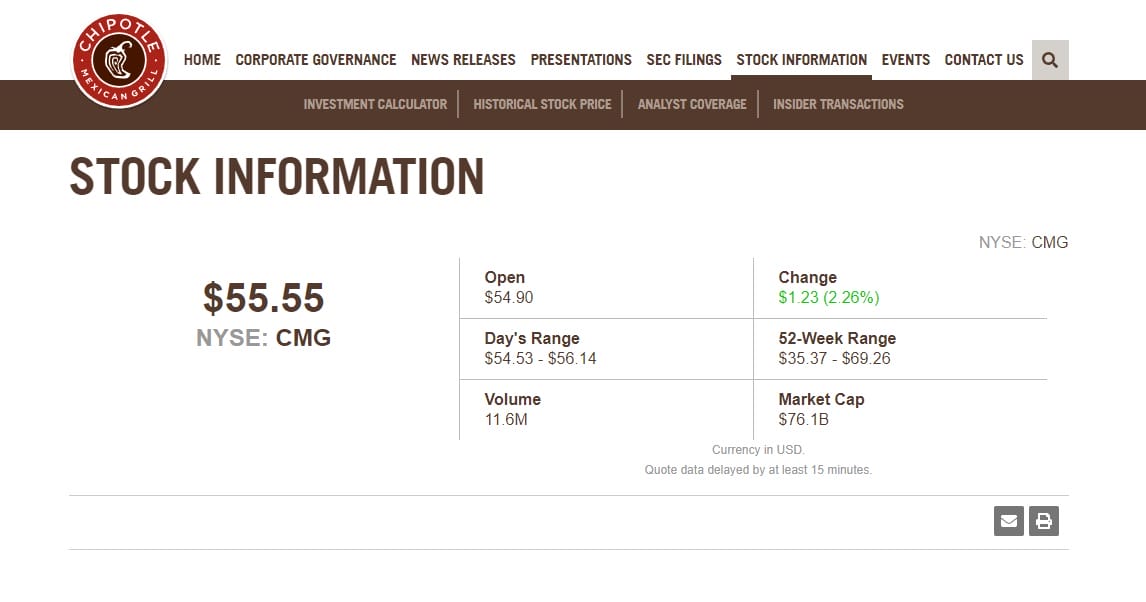Open the INVESTMENT CALCULATOR
The height and width of the screenshot is (602, 1146).
[x=375, y=104]
